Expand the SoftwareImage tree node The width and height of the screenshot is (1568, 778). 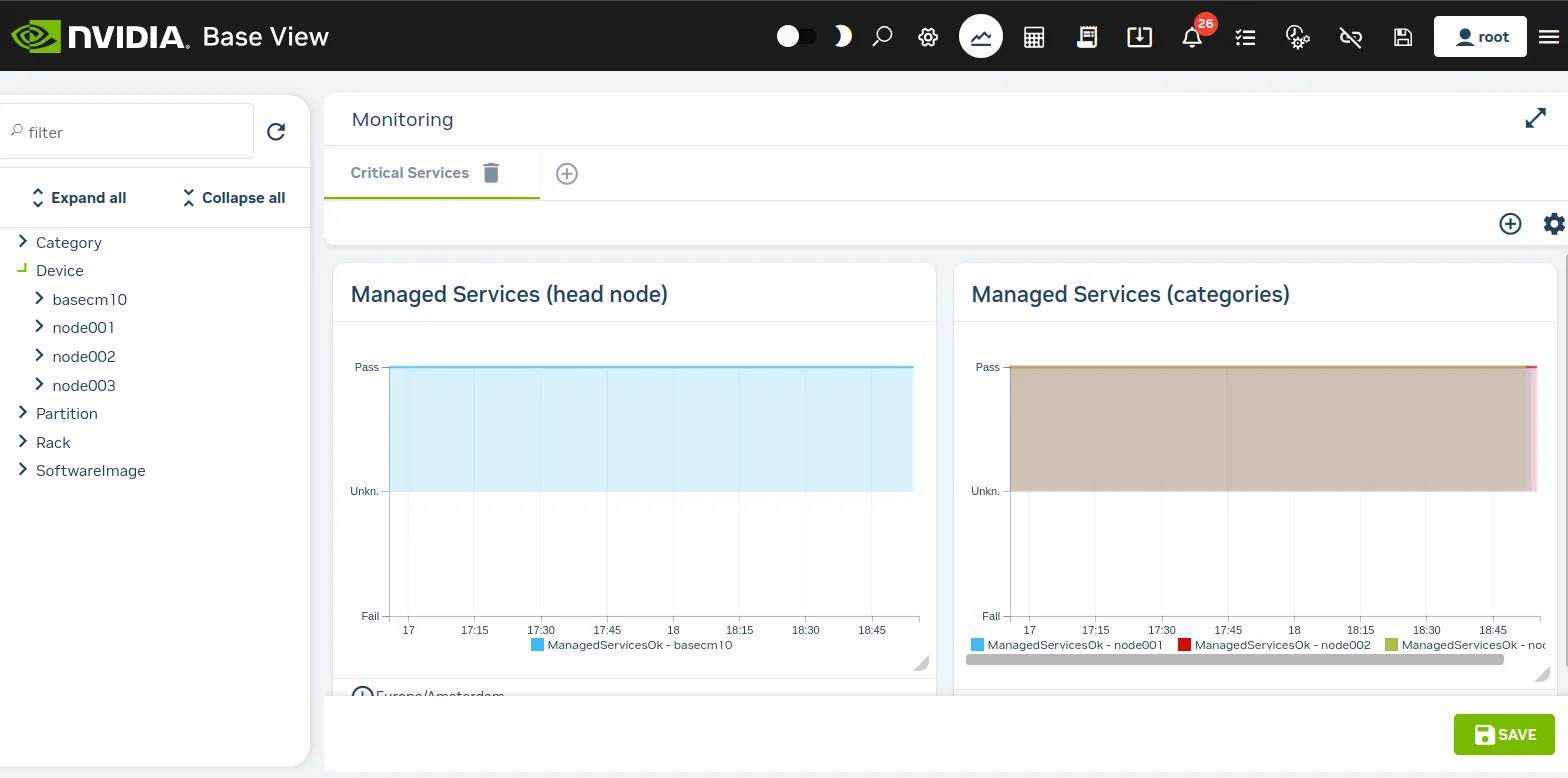click(x=22, y=469)
